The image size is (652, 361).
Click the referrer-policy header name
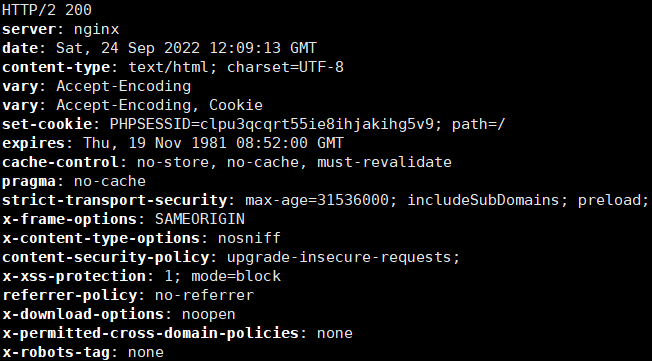(x=69, y=296)
